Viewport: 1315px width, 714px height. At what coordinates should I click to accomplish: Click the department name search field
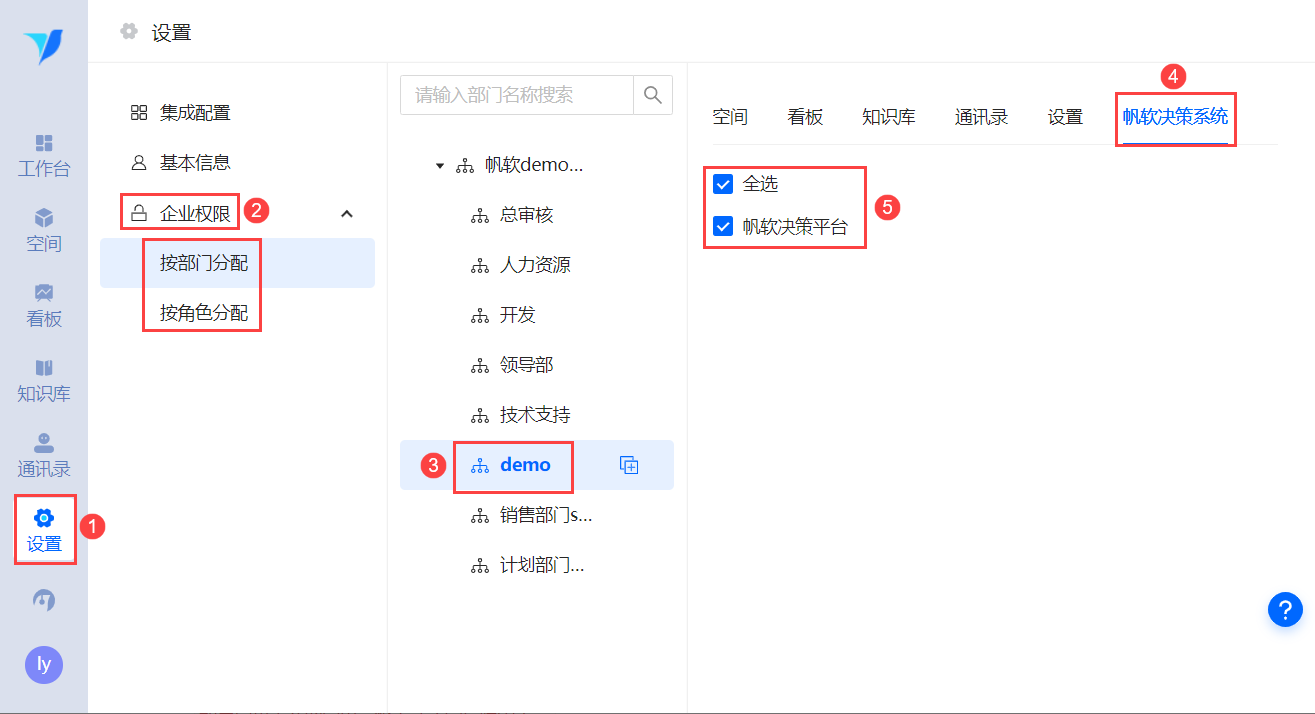click(517, 95)
